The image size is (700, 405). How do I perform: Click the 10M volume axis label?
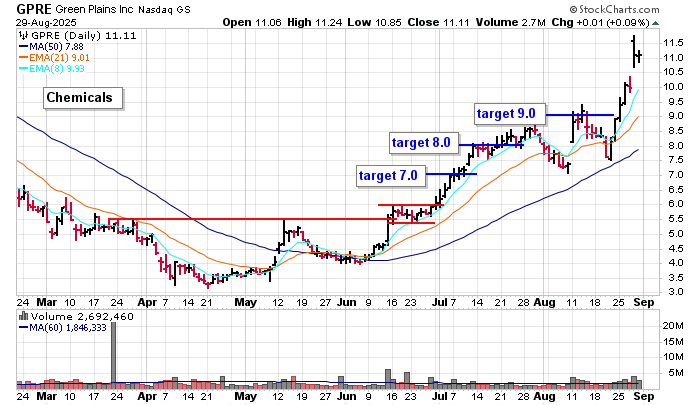pyautogui.click(x=673, y=357)
